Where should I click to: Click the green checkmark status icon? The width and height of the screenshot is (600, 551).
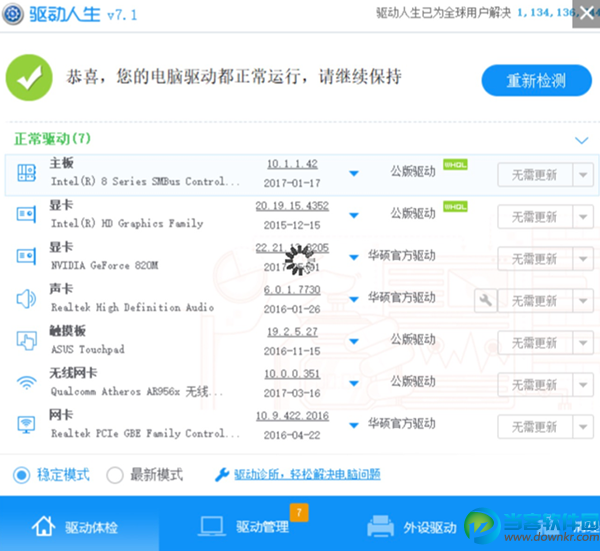coord(29,78)
